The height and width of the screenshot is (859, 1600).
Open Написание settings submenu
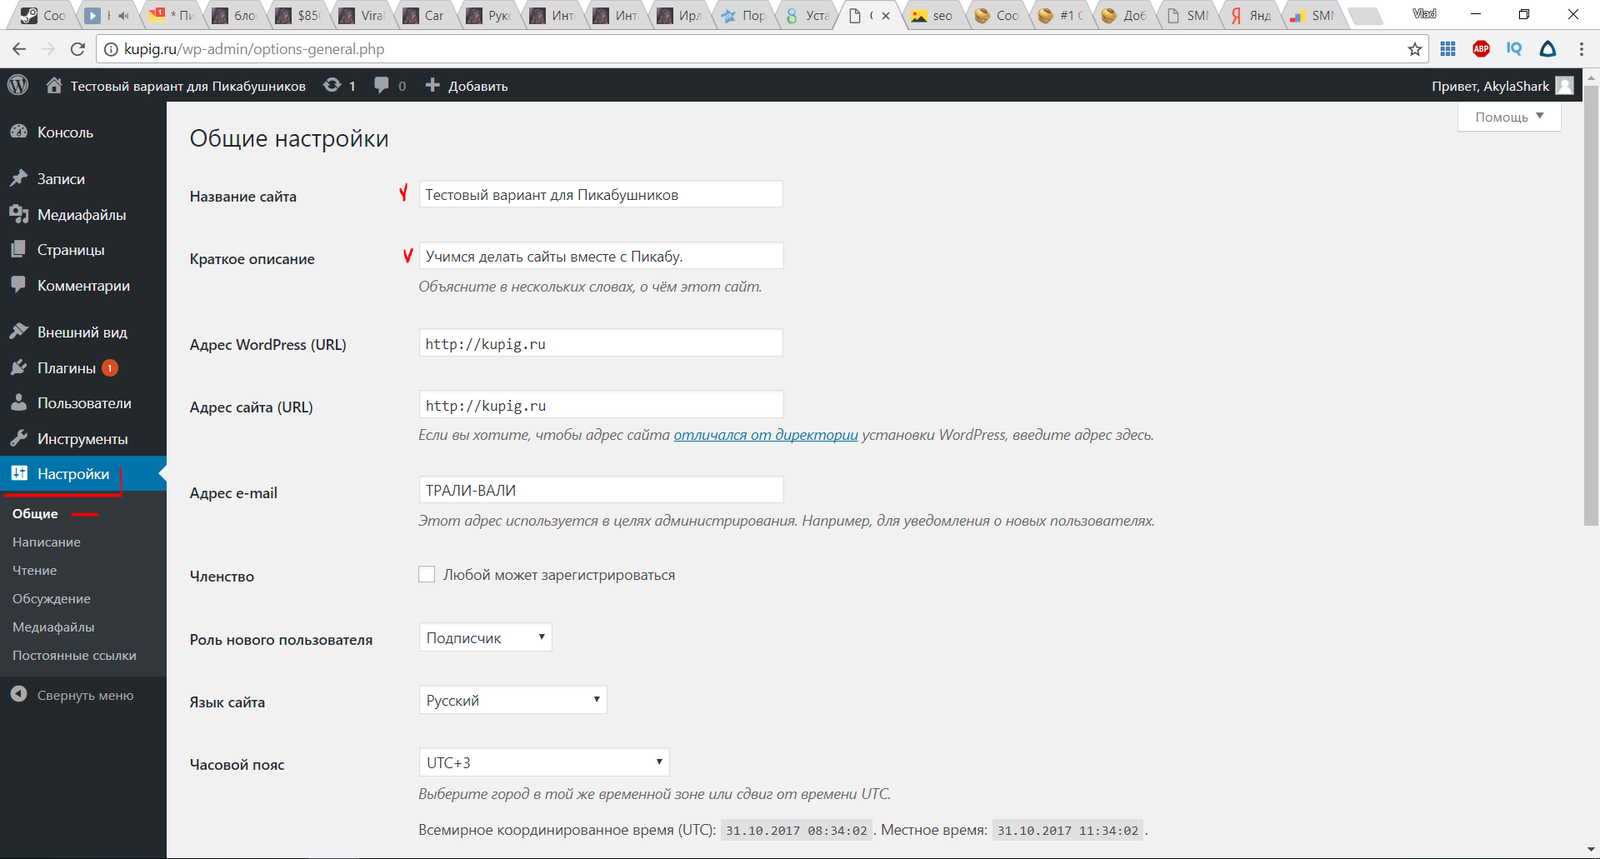[46, 542]
